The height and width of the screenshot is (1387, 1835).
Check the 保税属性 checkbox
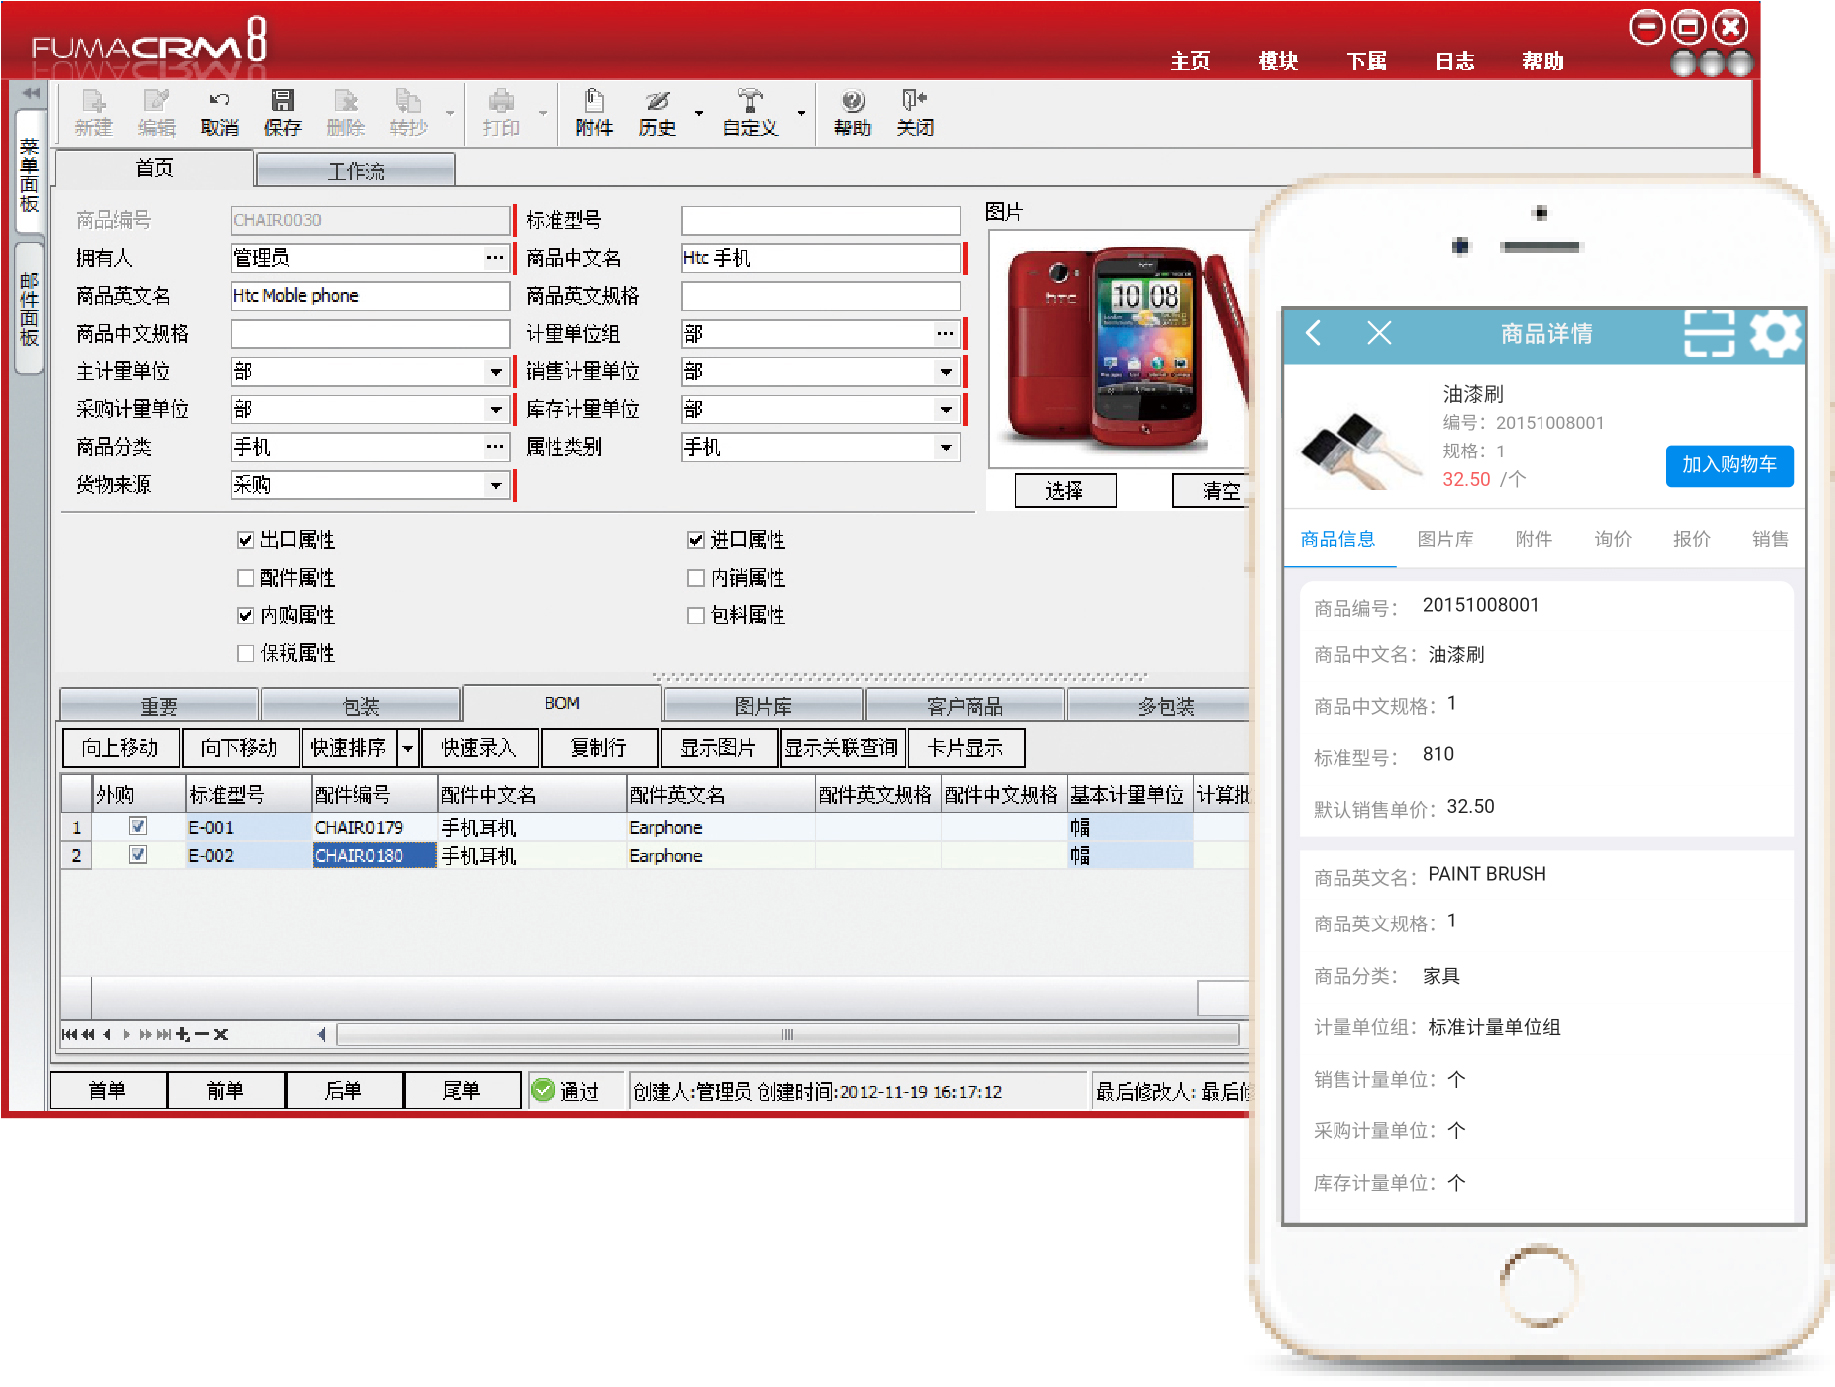coord(246,654)
